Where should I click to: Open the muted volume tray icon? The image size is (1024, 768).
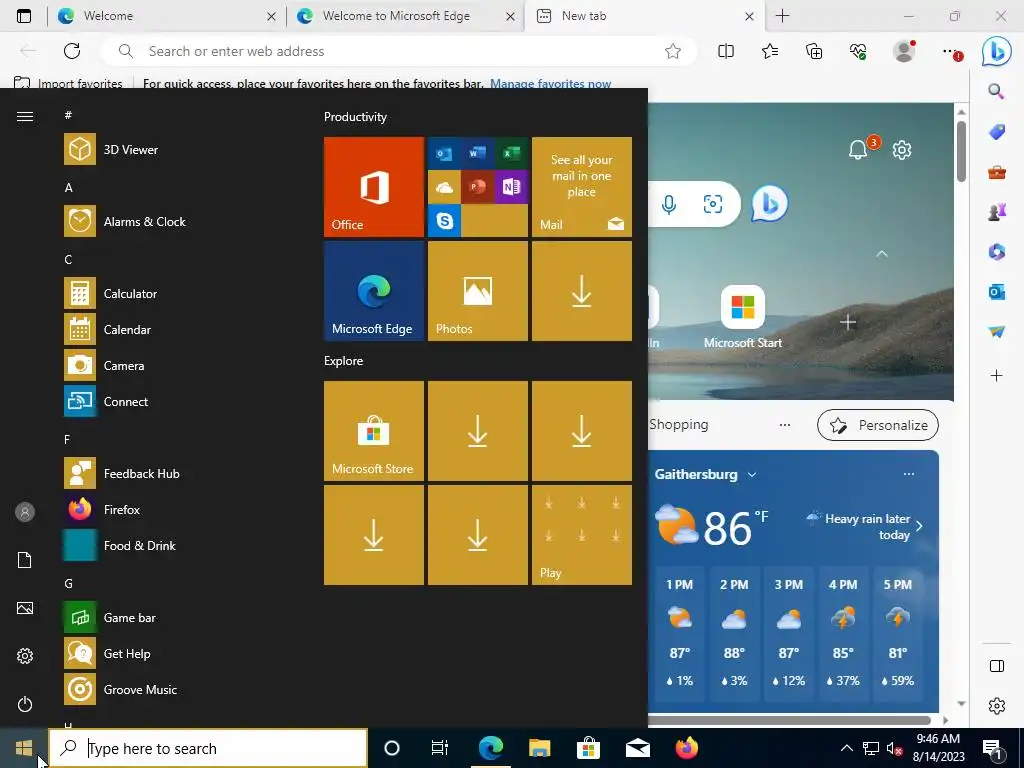click(894, 748)
